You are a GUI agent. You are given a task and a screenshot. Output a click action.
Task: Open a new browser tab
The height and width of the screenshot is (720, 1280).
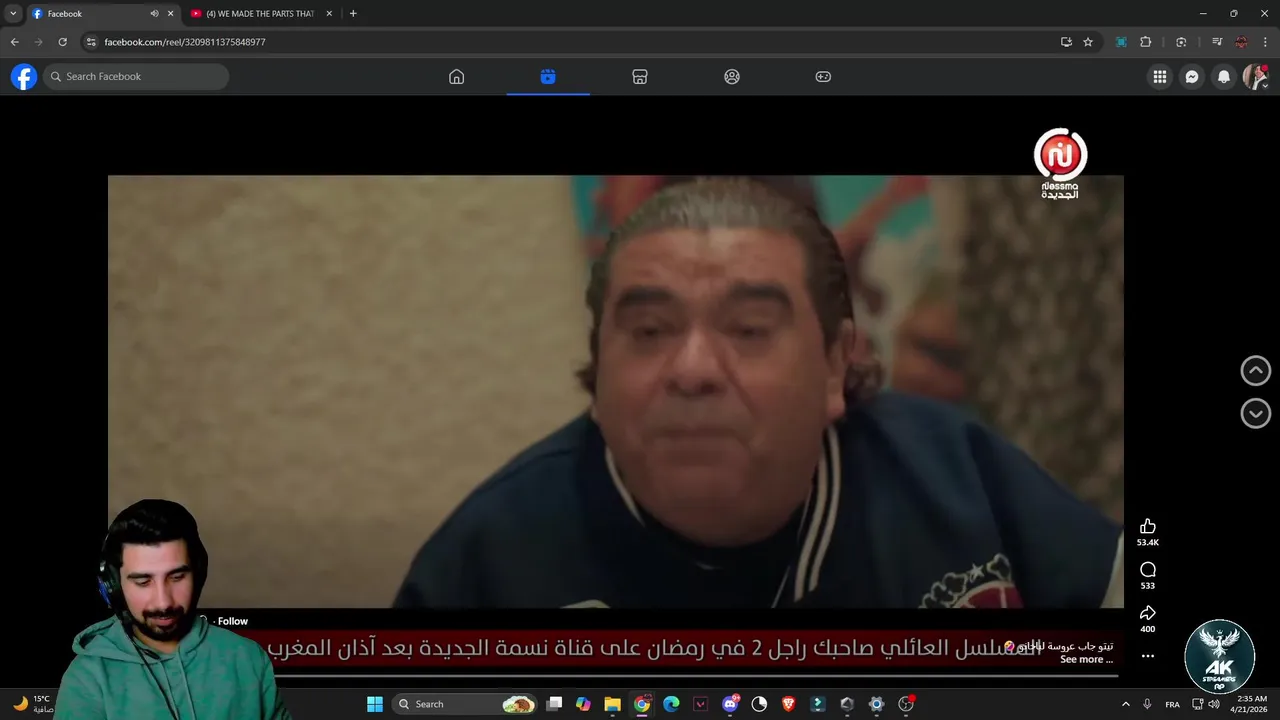(x=353, y=14)
